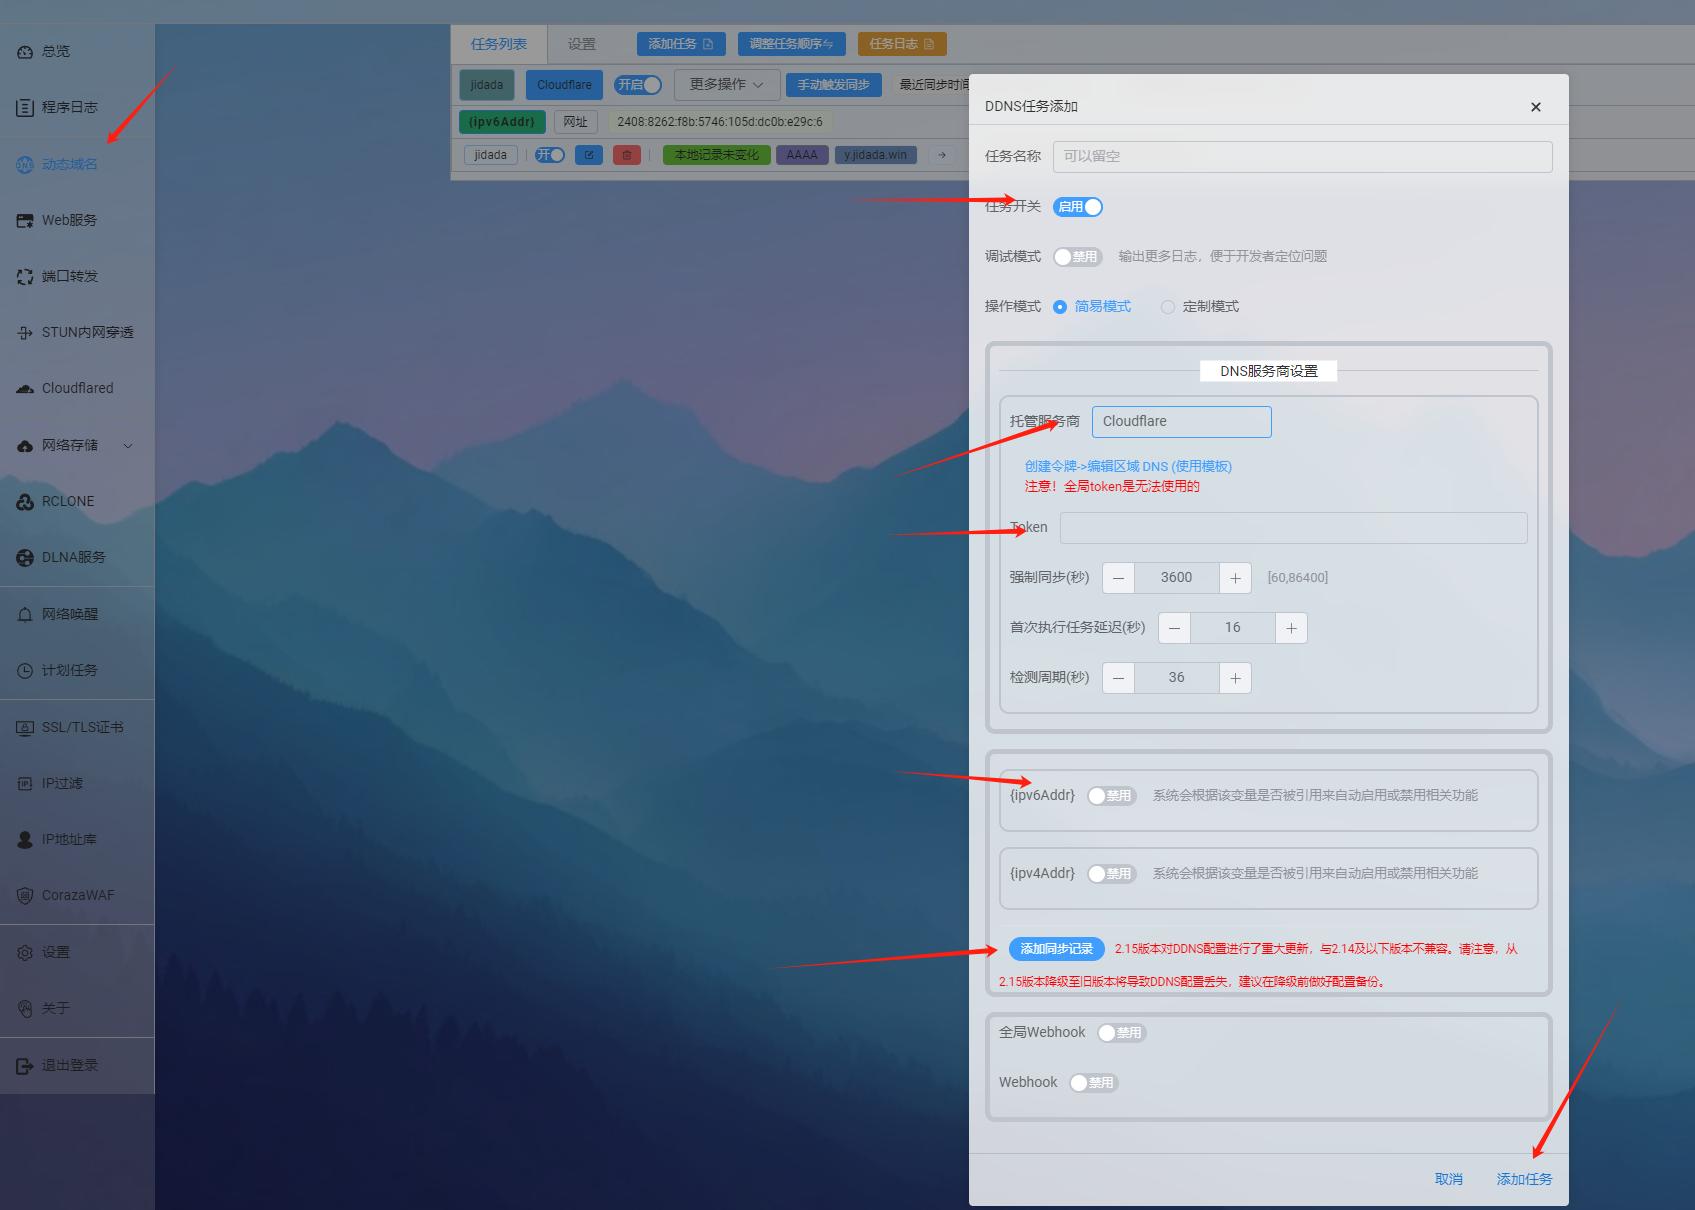Open the 更多操作 dropdown
This screenshot has height=1210, width=1695.
pos(726,85)
